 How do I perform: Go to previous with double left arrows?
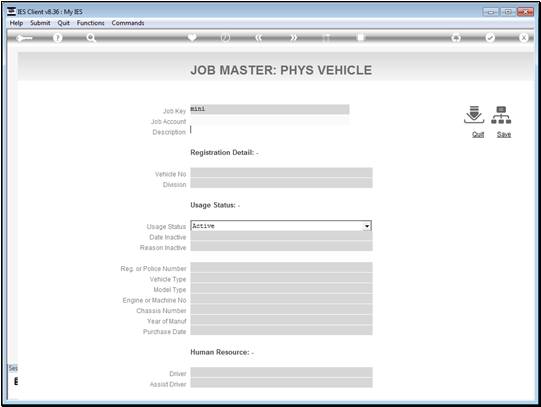pyautogui.click(x=259, y=38)
